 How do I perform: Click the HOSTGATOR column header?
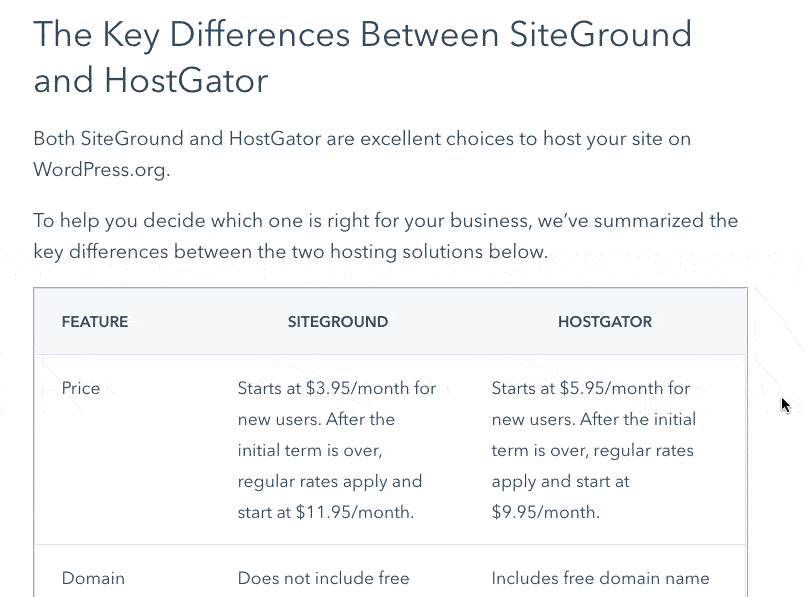[604, 322]
